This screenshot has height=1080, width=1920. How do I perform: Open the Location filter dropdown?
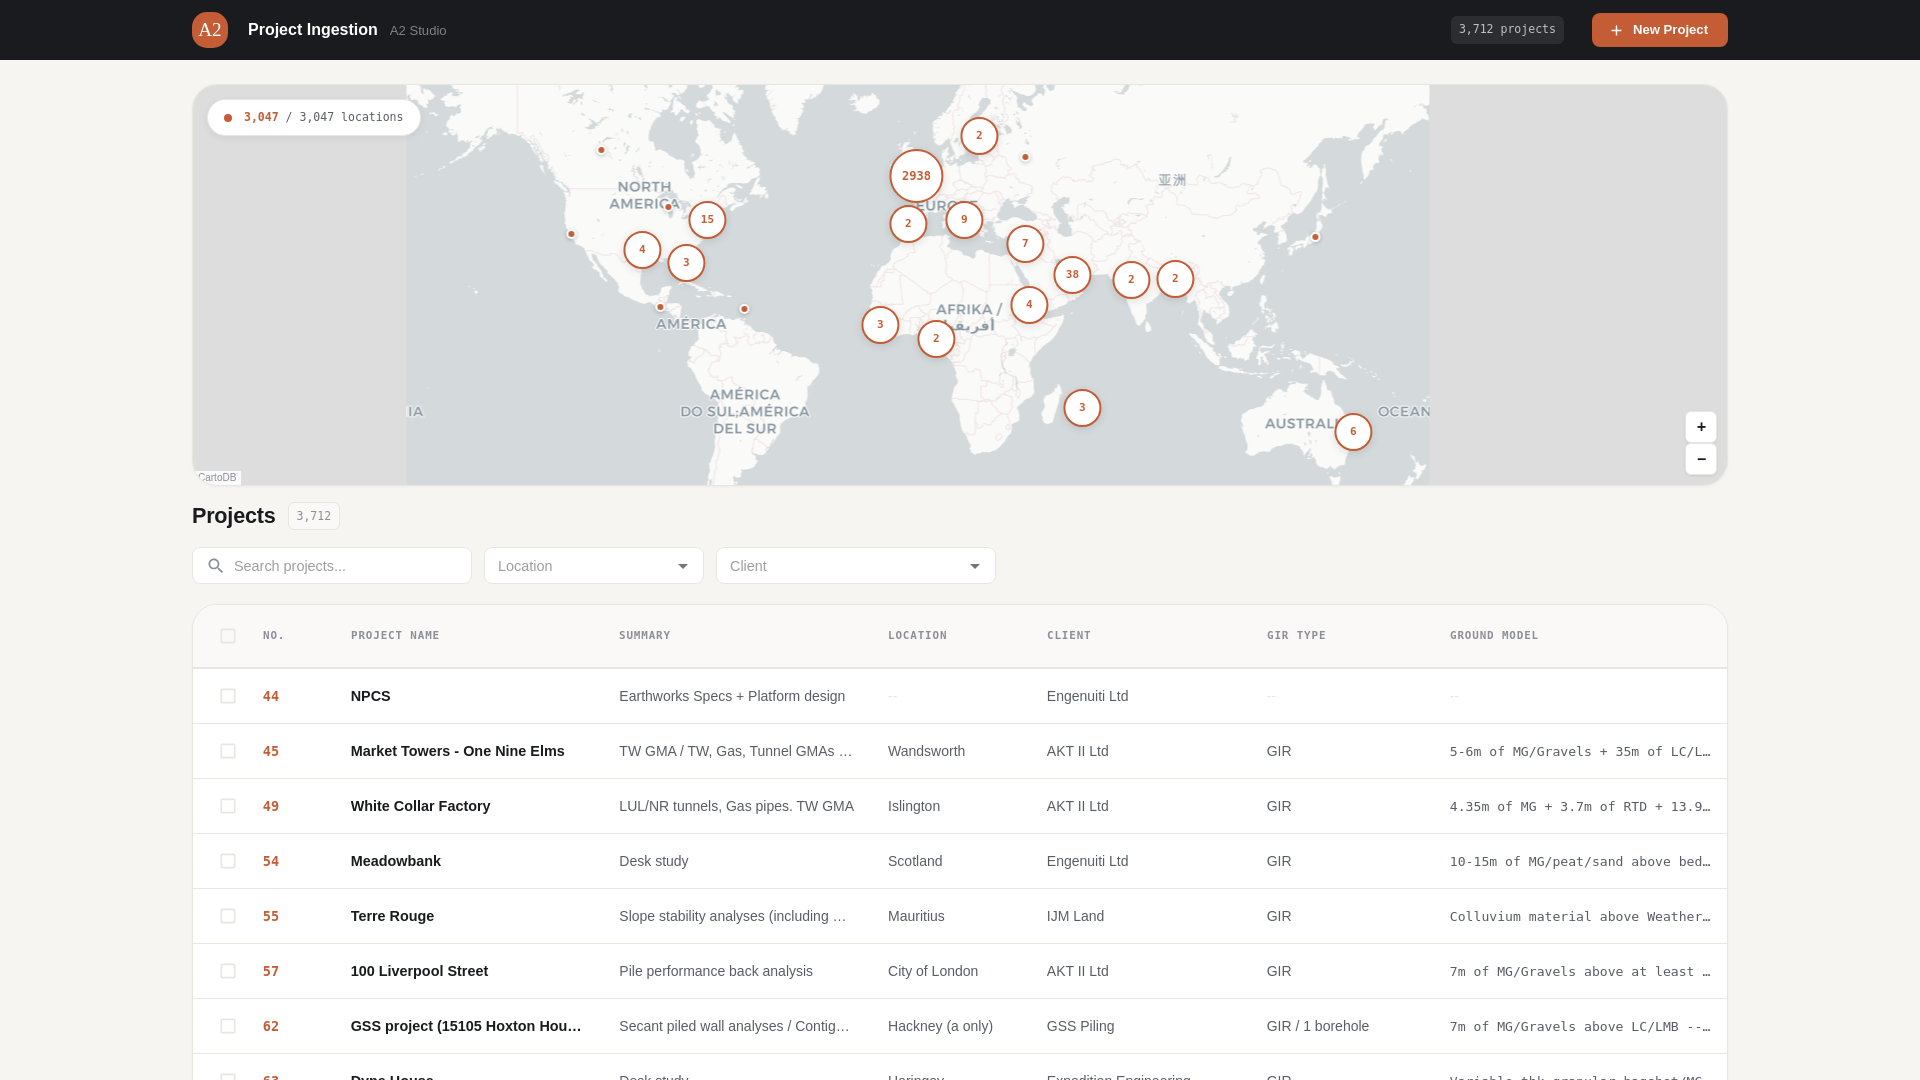pyautogui.click(x=594, y=566)
